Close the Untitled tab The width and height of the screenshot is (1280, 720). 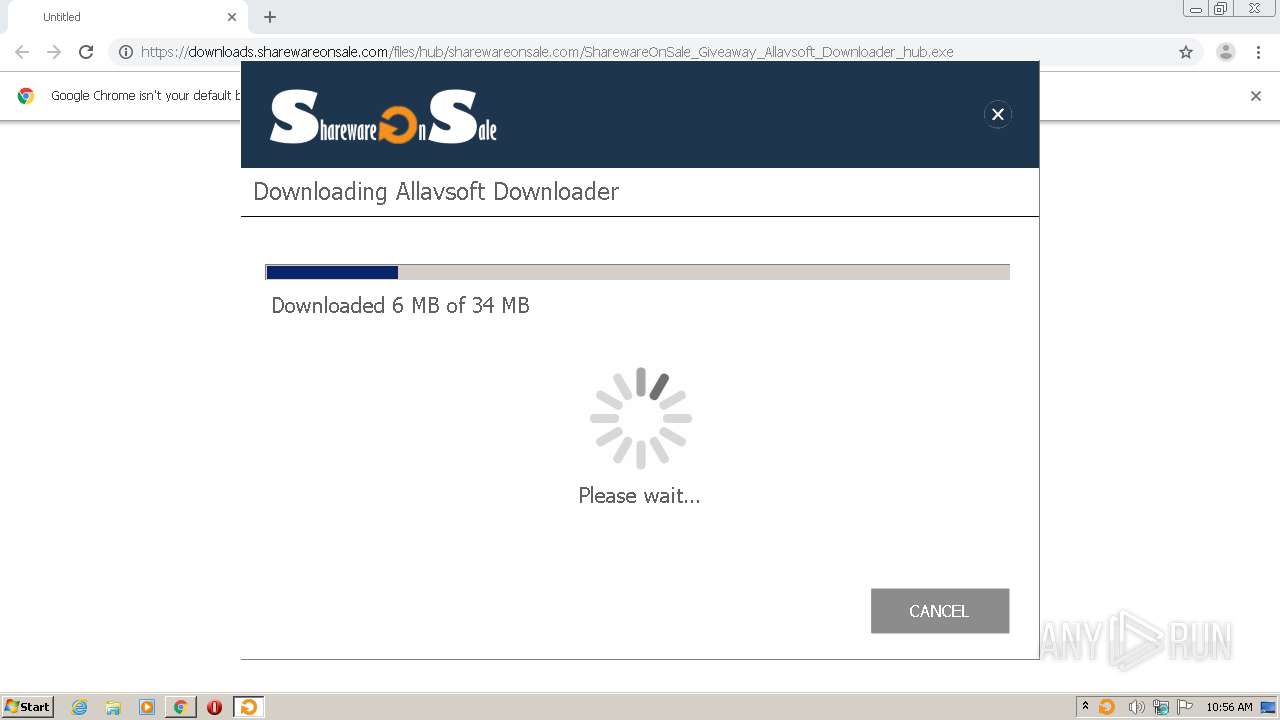(x=232, y=17)
